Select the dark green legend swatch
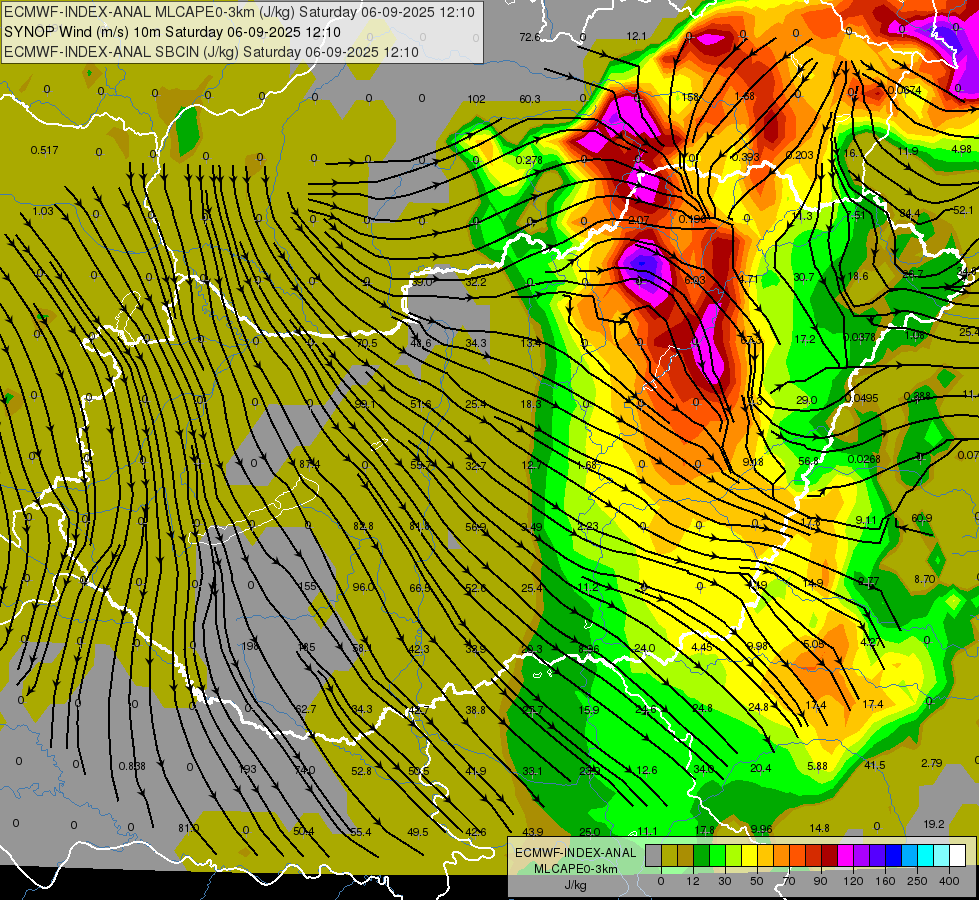This screenshot has width=979, height=900. pyautogui.click(x=701, y=855)
